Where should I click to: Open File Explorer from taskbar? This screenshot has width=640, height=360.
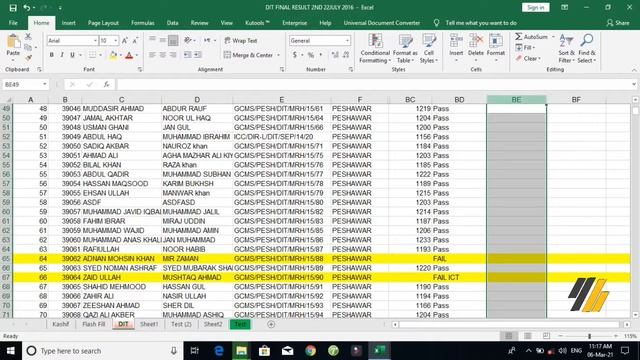(x=242, y=351)
